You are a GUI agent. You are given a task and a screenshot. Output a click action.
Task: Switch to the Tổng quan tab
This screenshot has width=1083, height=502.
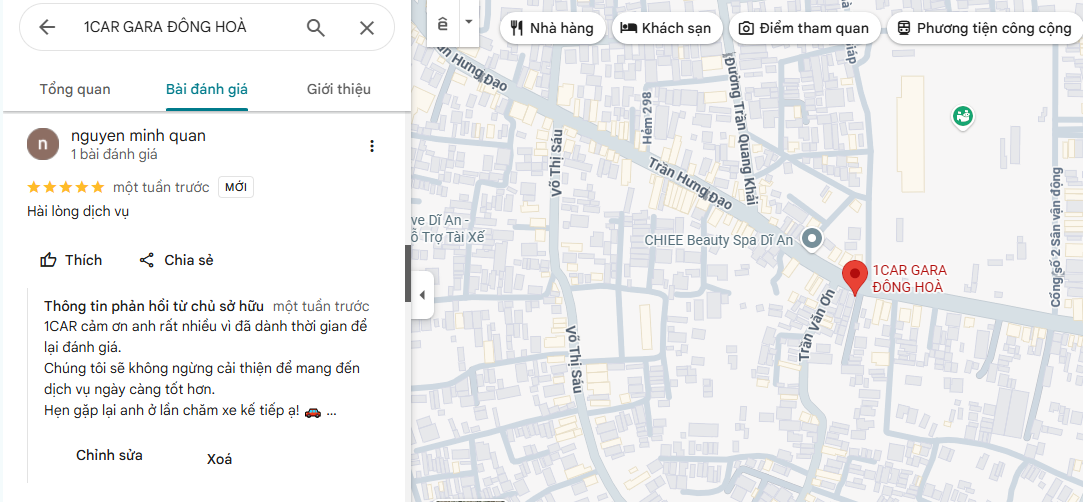[75, 89]
